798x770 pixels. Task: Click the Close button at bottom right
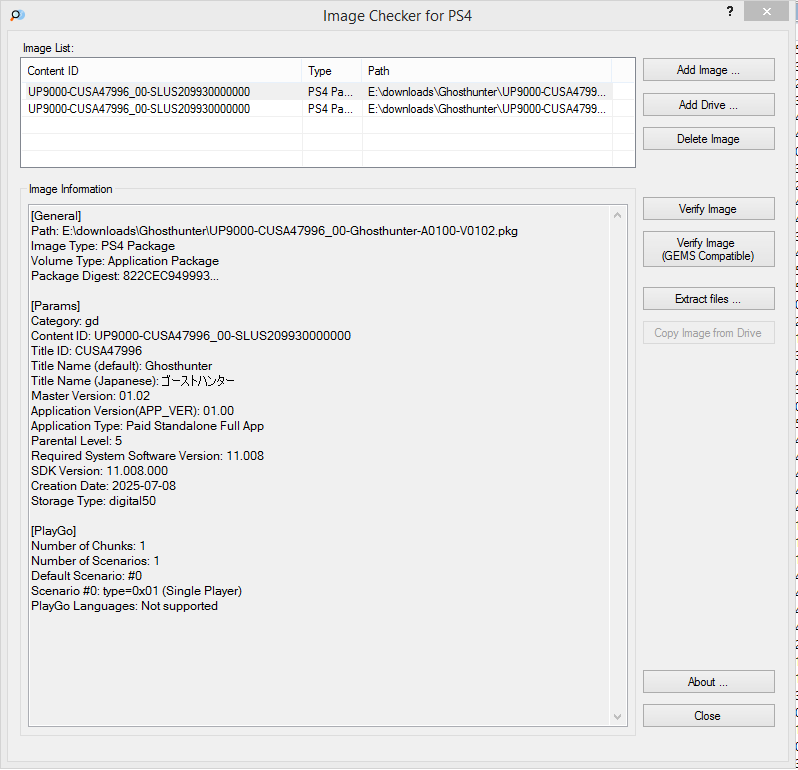point(708,716)
